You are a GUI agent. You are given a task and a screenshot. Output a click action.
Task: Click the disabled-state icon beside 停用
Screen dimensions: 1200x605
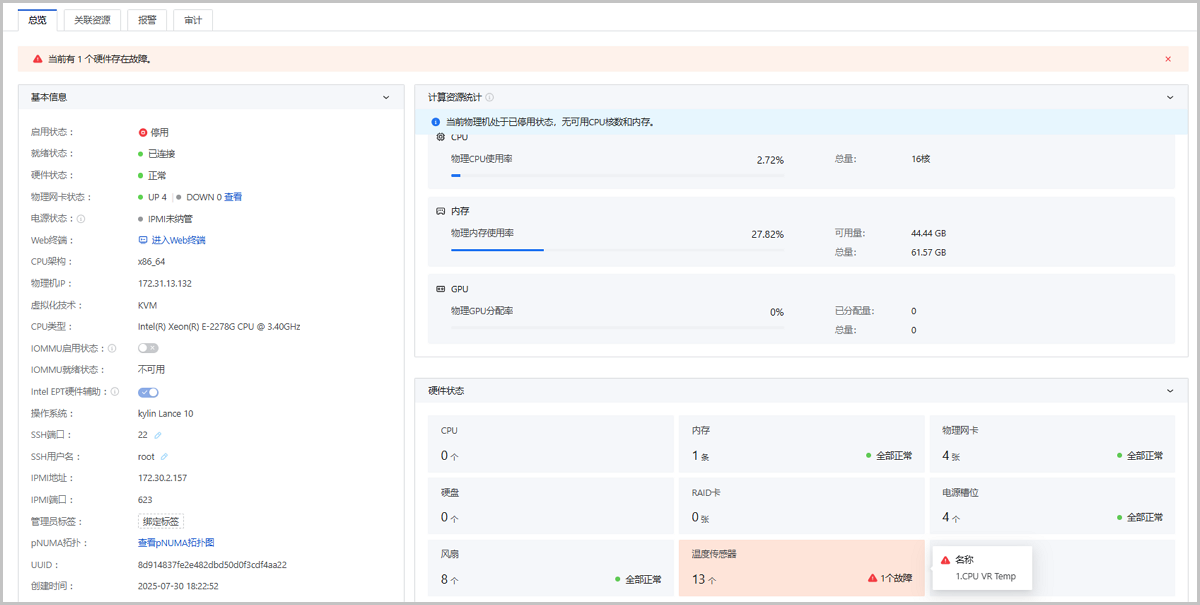point(143,132)
